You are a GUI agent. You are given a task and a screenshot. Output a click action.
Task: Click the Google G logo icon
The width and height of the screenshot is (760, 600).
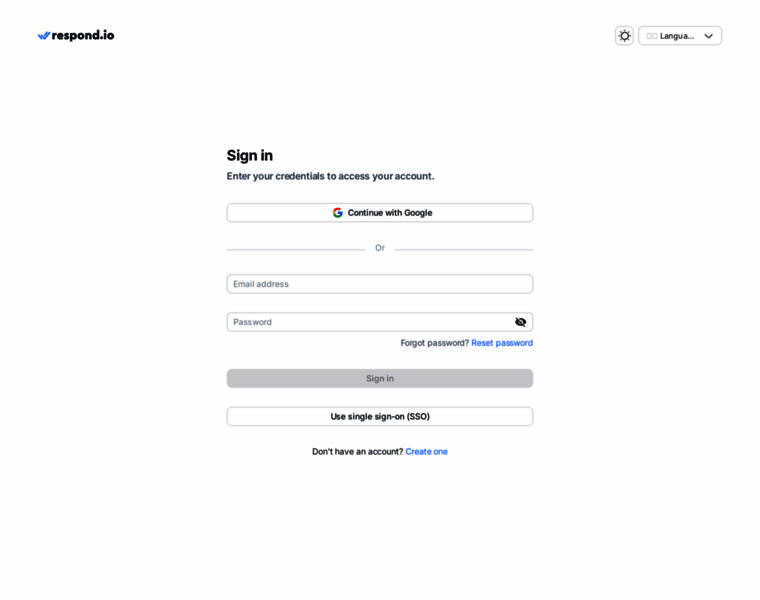click(x=338, y=213)
